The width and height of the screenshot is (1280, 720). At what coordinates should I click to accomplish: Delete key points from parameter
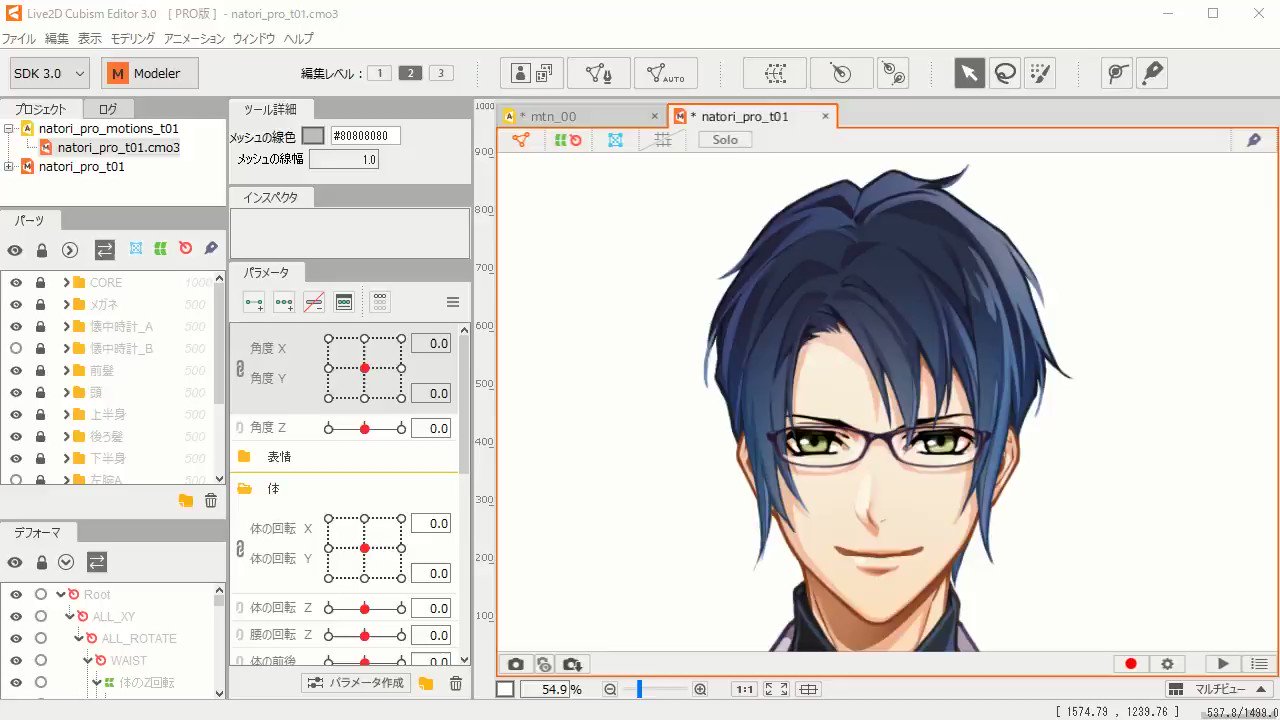pos(314,302)
